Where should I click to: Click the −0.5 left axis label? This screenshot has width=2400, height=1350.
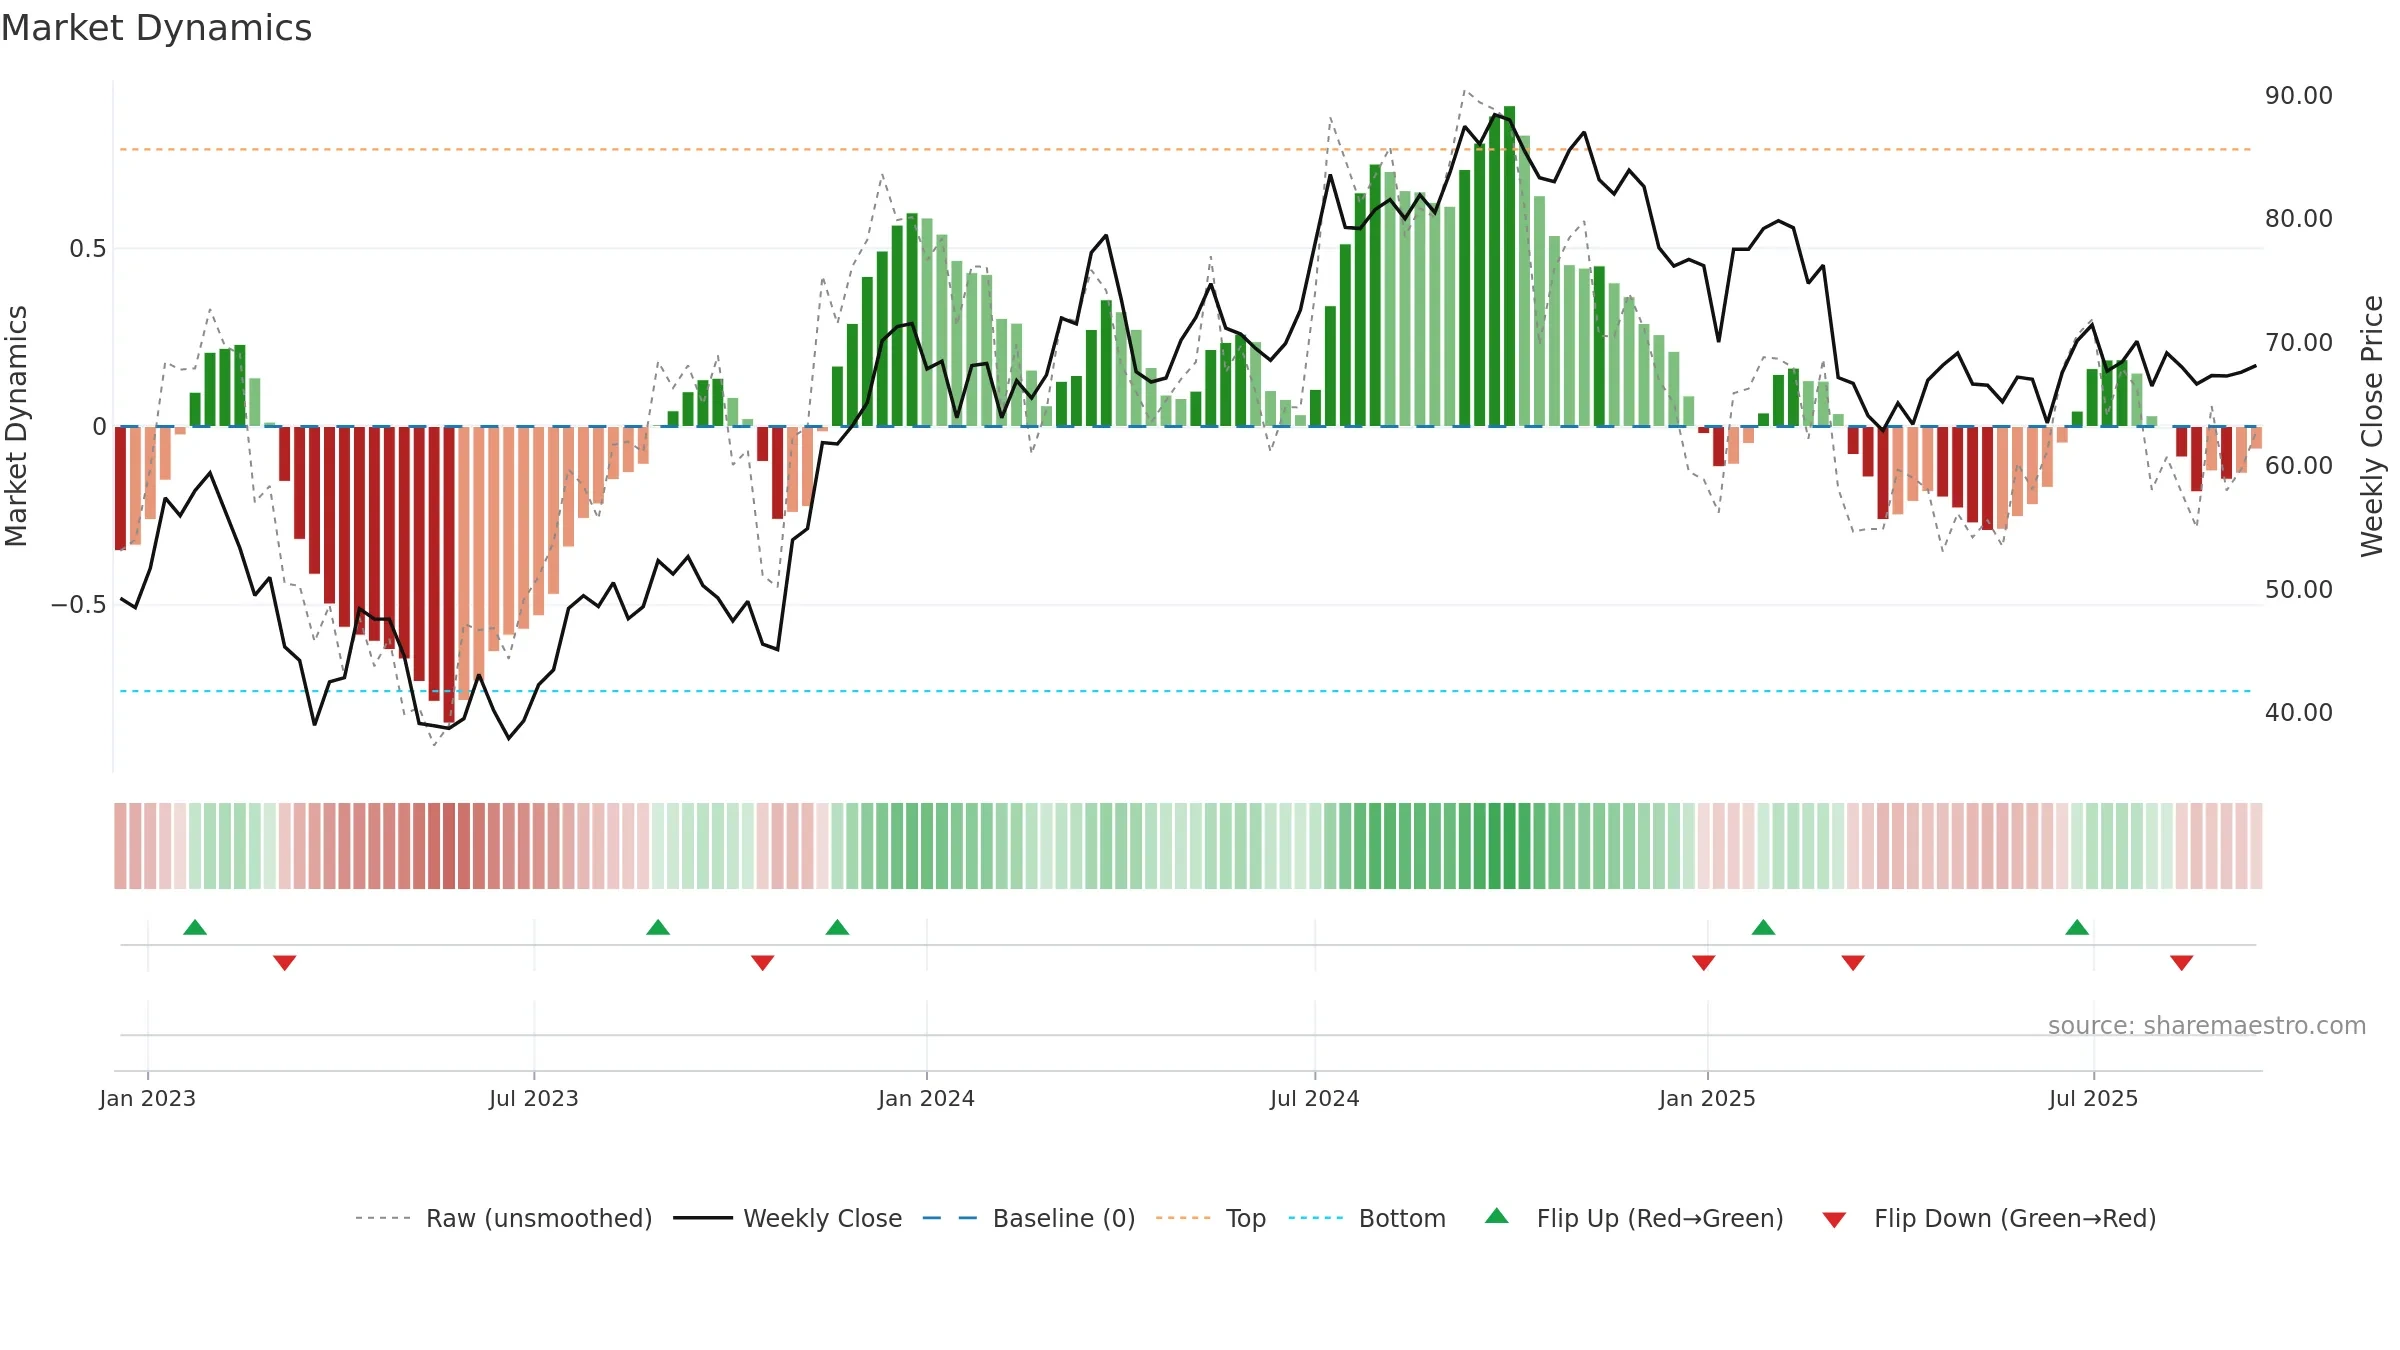coord(79,604)
